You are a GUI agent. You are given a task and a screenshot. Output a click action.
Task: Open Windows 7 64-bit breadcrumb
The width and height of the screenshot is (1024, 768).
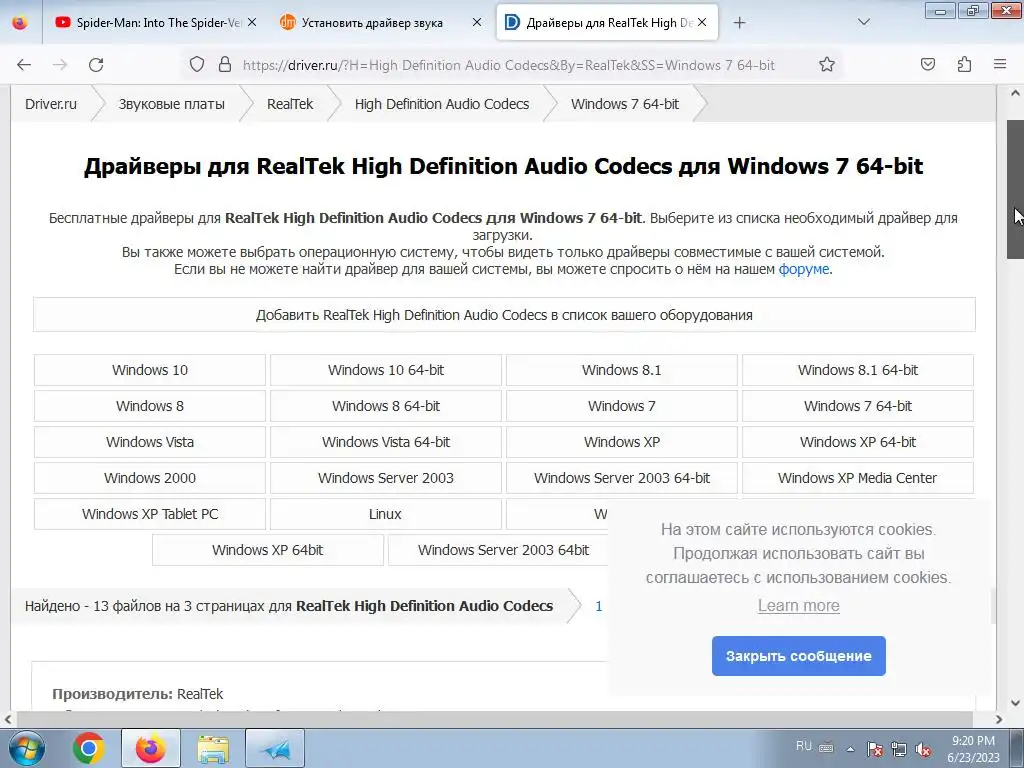pos(625,104)
